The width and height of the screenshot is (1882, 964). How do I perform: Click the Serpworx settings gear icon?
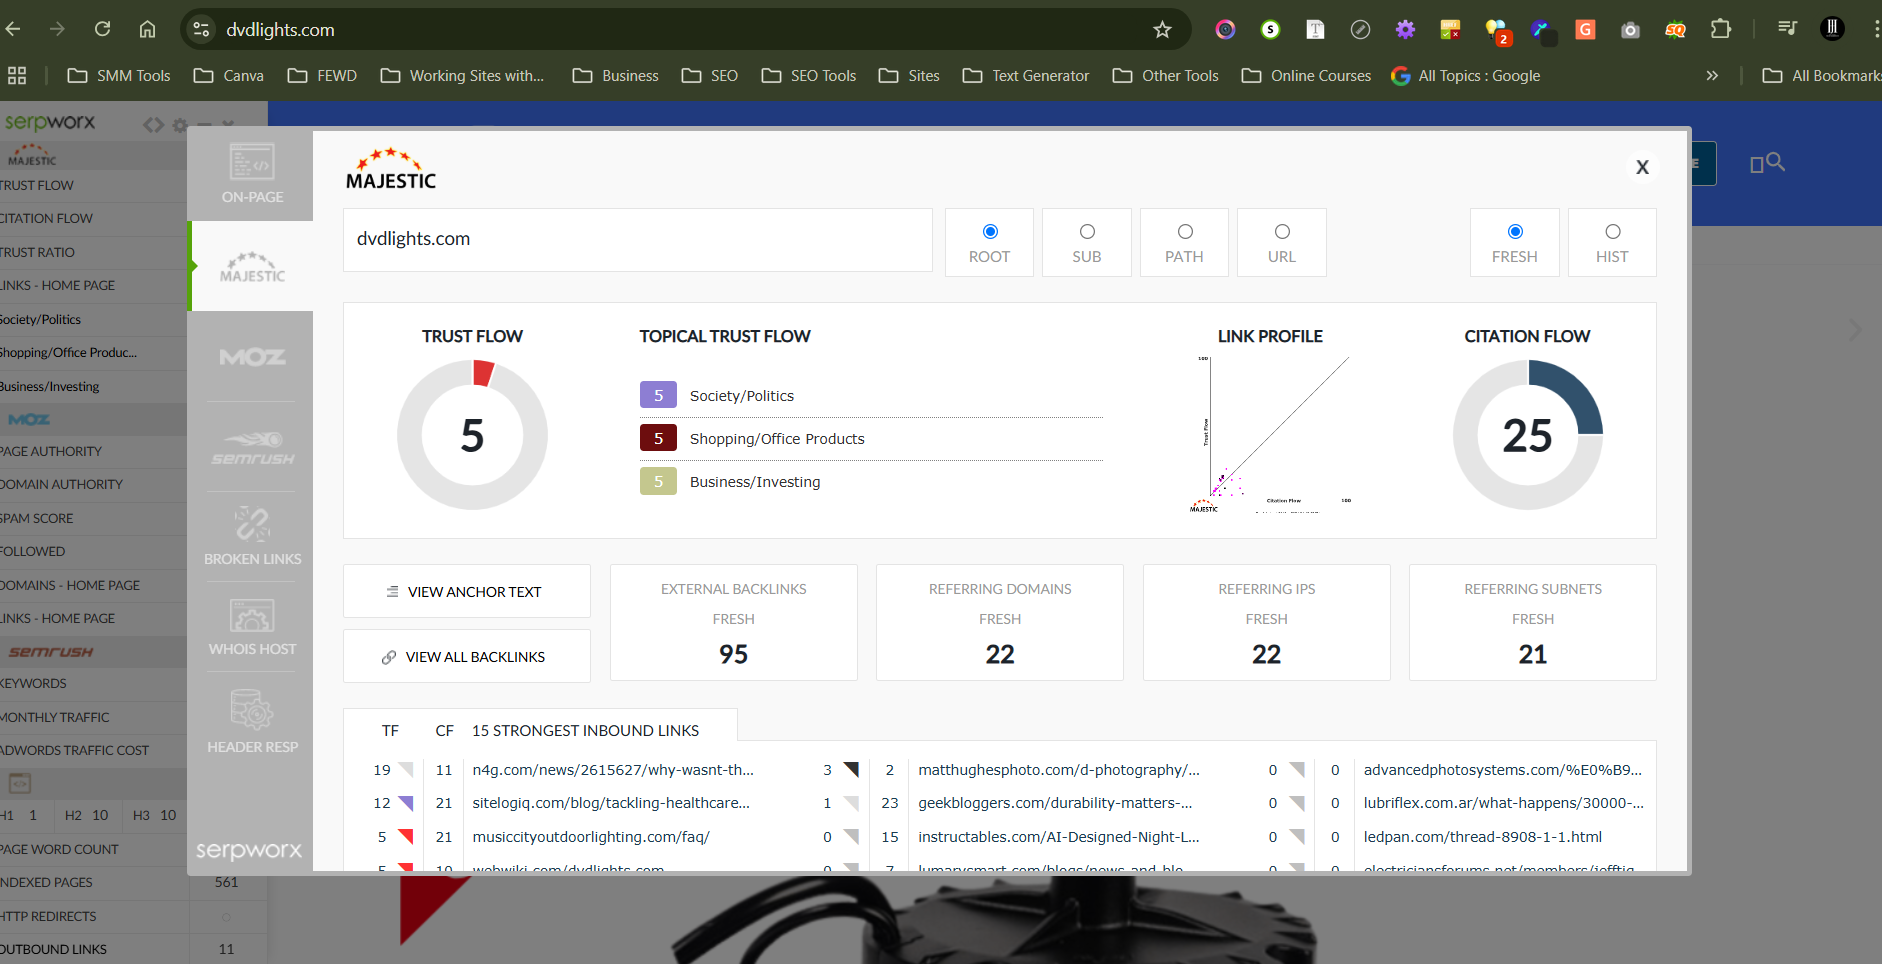180,125
